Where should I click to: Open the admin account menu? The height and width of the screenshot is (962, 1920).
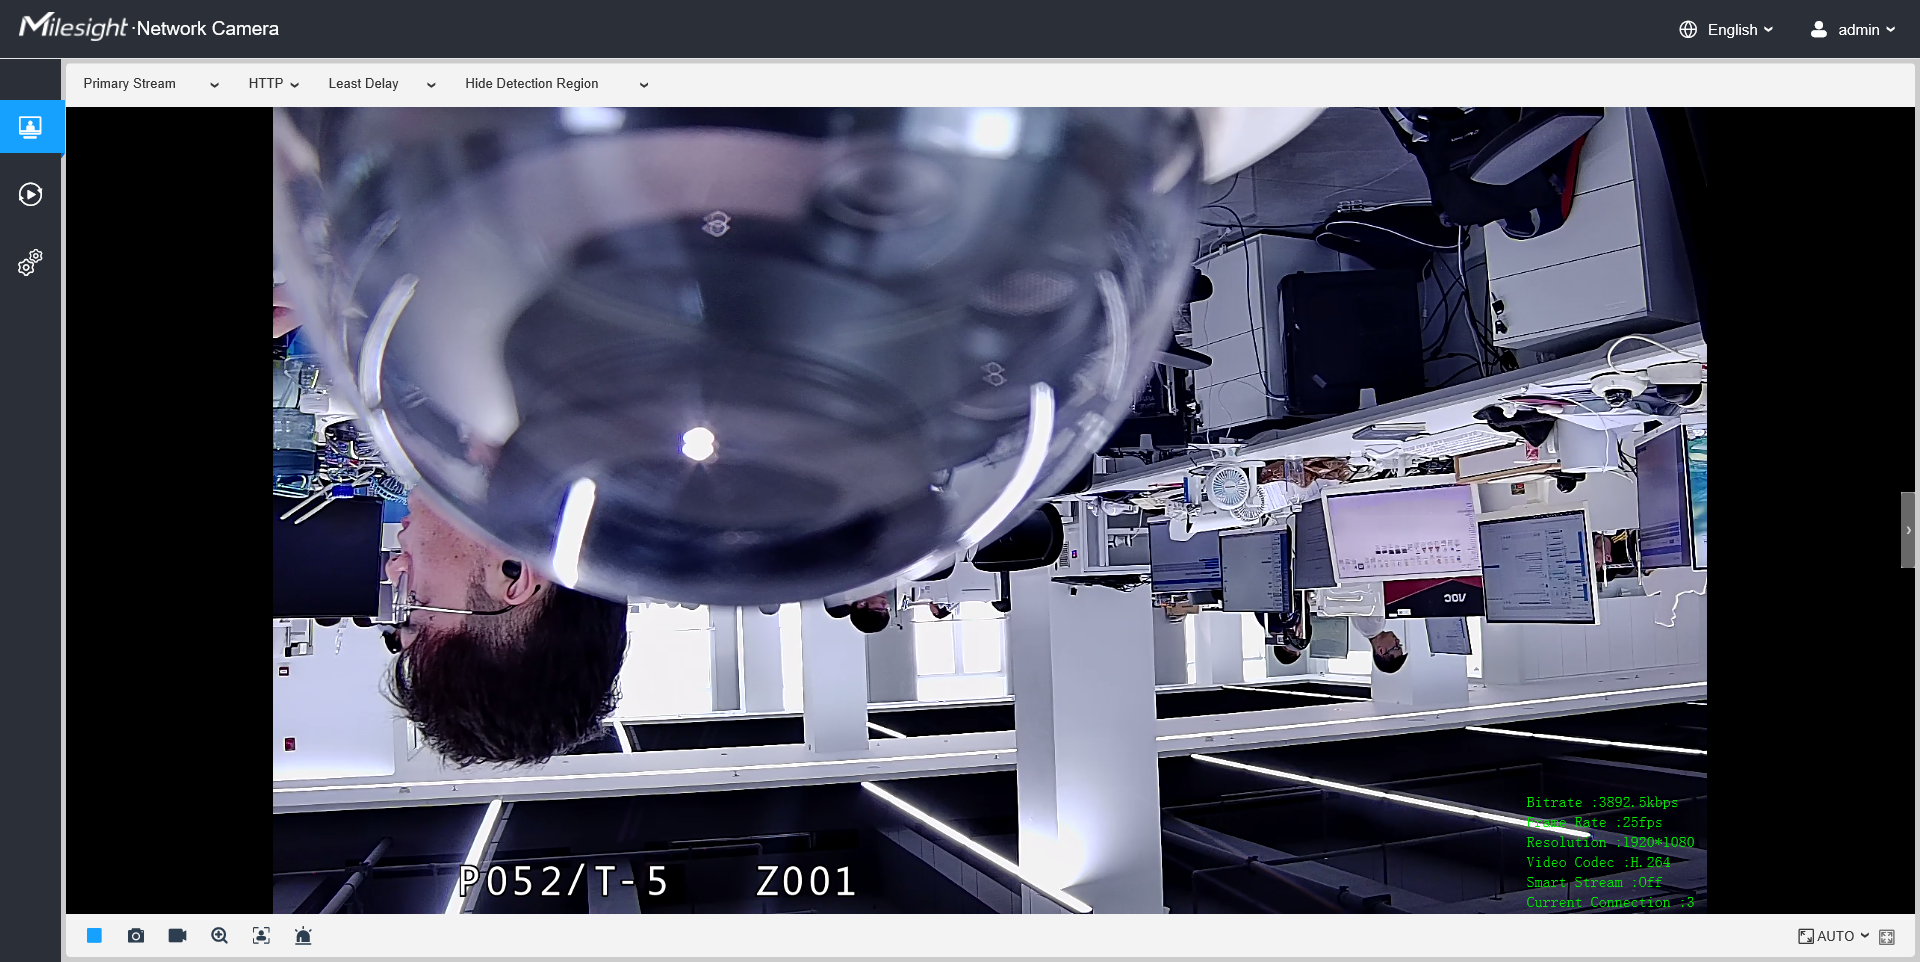point(1866,30)
